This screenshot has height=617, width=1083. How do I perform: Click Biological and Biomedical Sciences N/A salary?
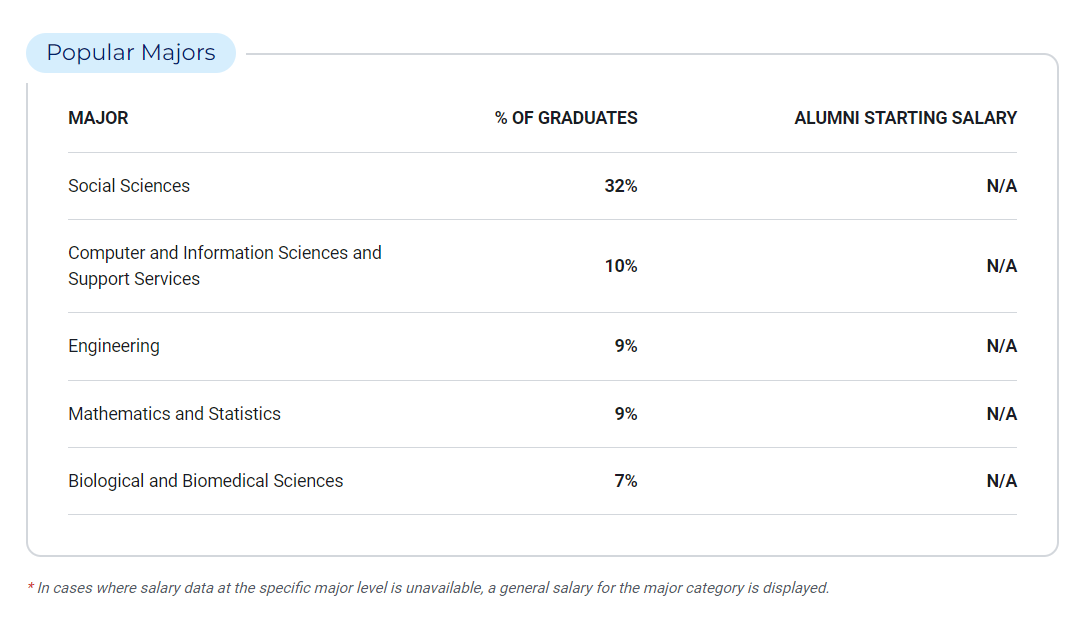(1001, 481)
